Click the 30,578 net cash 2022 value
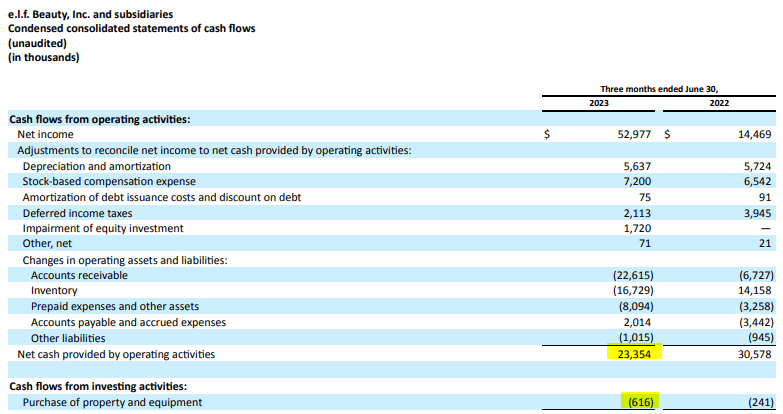This screenshot has width=783, height=414. [755, 354]
